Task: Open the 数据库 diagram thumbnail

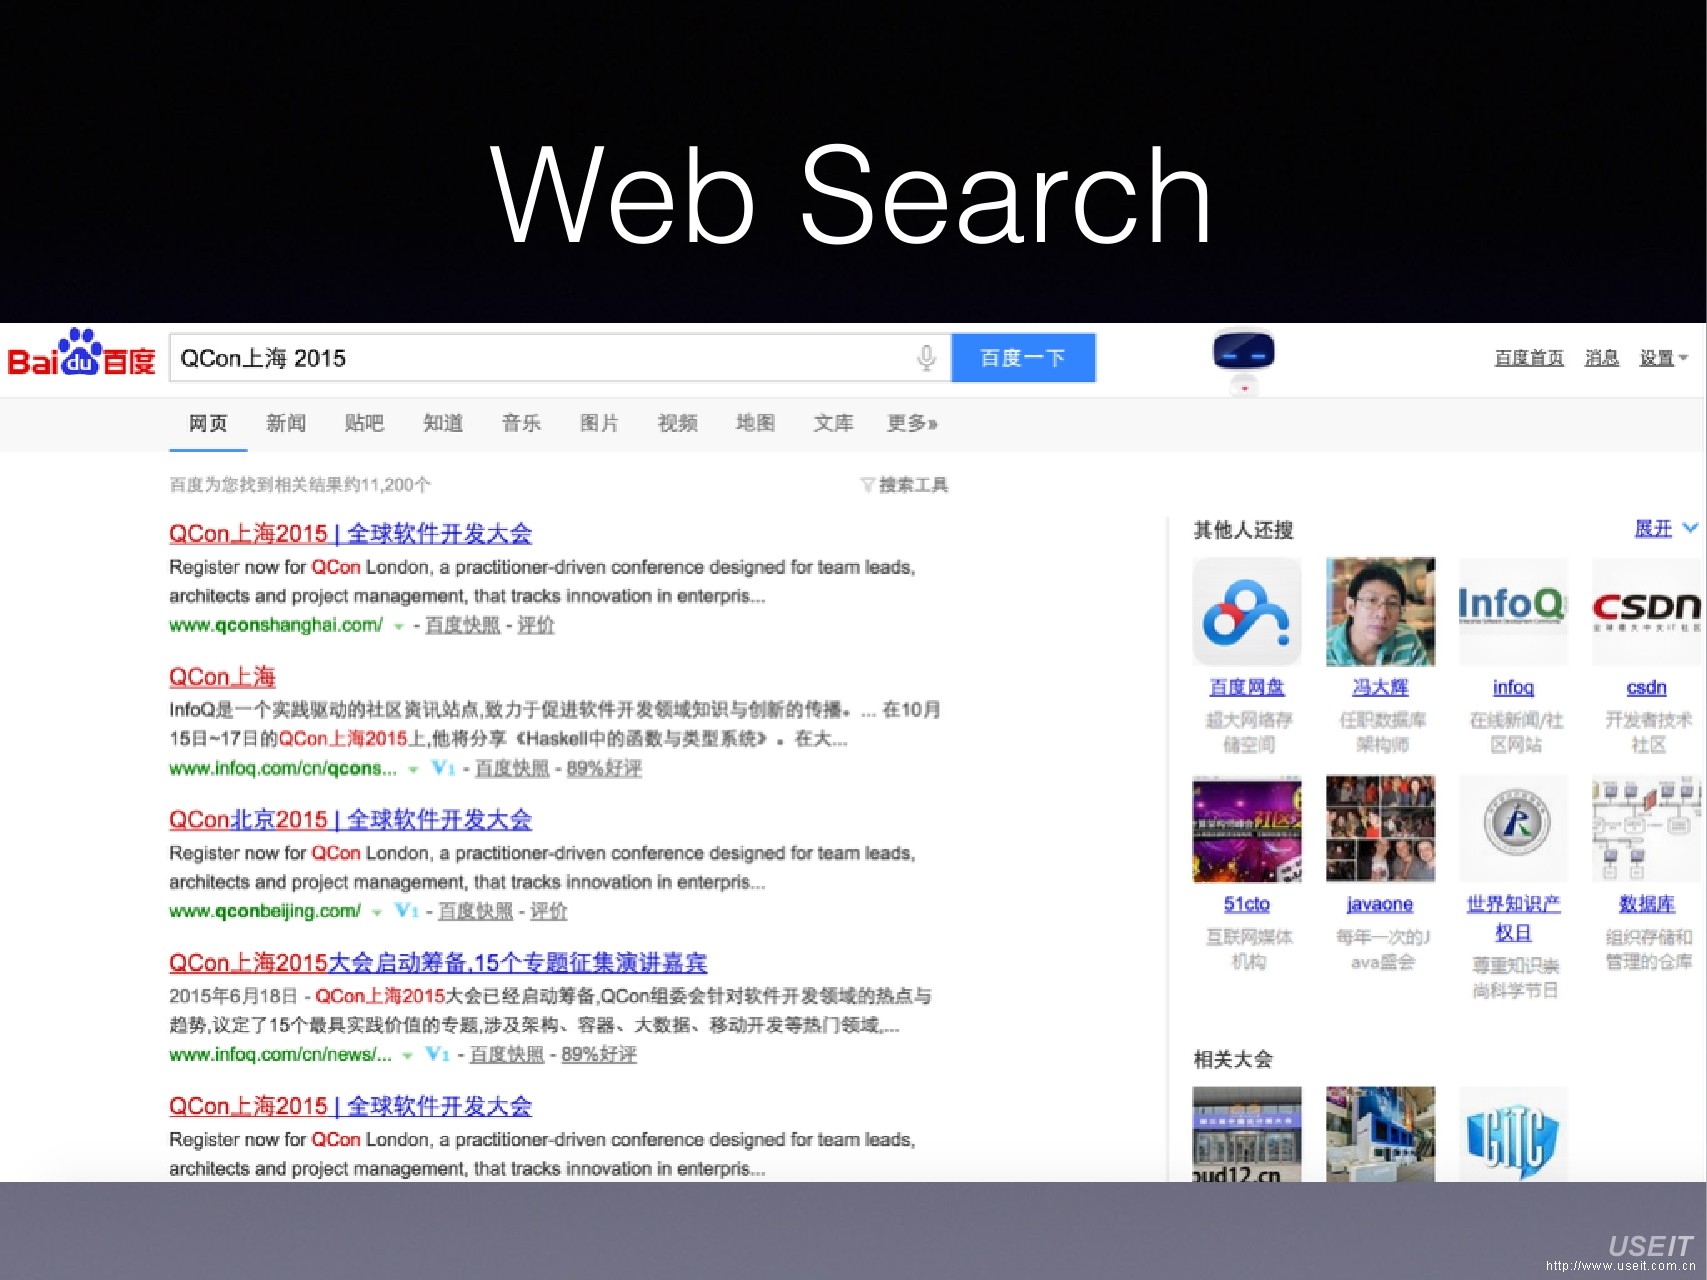Action: 1646,829
